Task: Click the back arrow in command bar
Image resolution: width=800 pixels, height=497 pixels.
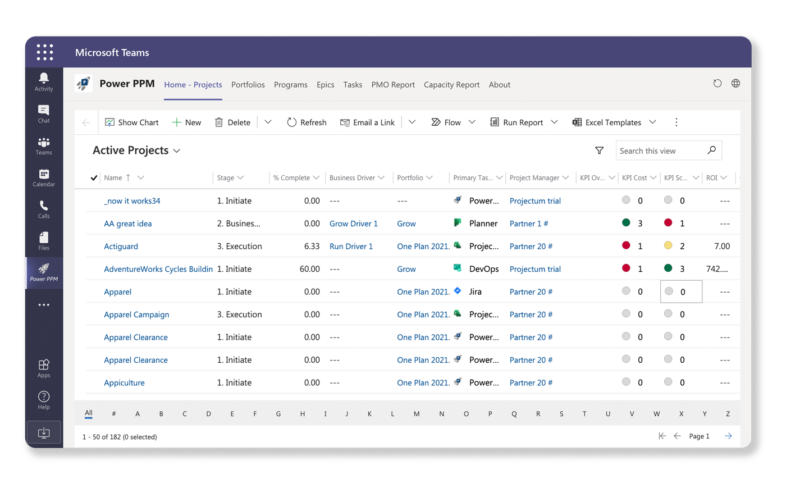Action: [x=86, y=122]
